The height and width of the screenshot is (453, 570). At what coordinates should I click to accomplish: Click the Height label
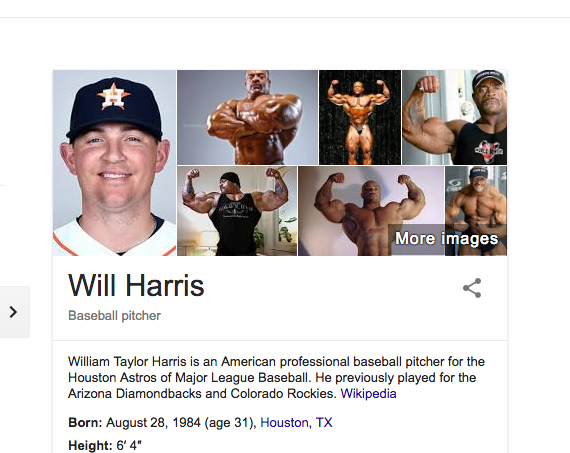90,445
